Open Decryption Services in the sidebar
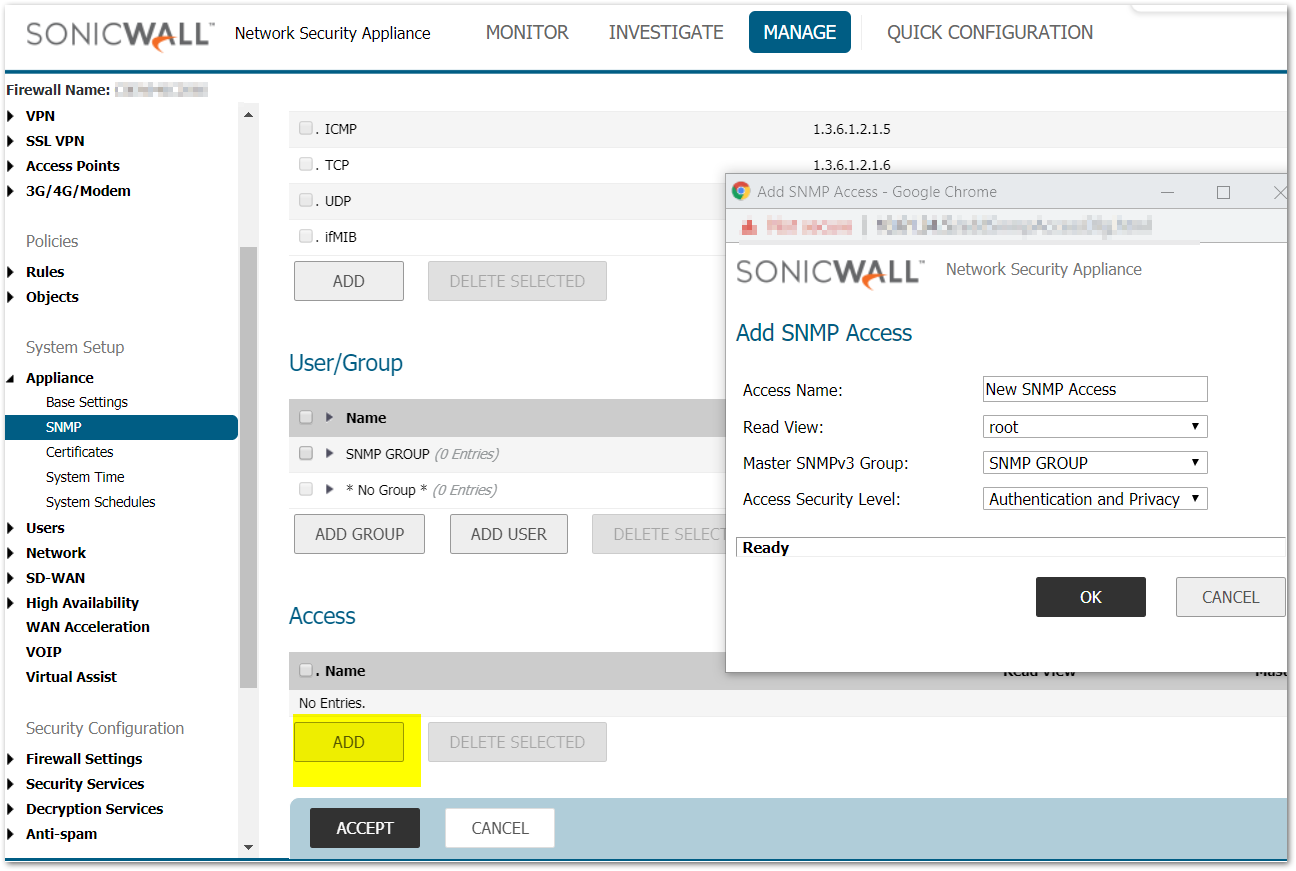This screenshot has width=1296, height=871. pyautogui.click(x=94, y=809)
